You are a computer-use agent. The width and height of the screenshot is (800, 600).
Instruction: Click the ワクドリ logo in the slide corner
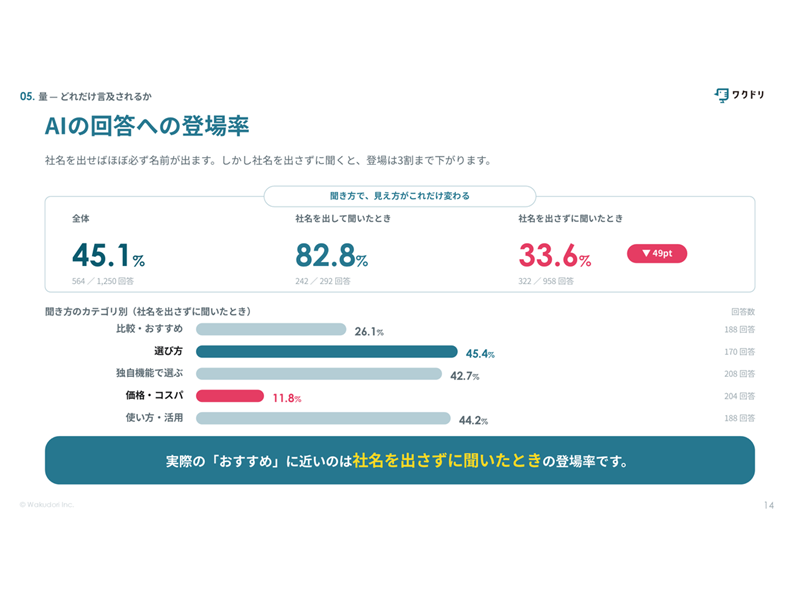739,95
